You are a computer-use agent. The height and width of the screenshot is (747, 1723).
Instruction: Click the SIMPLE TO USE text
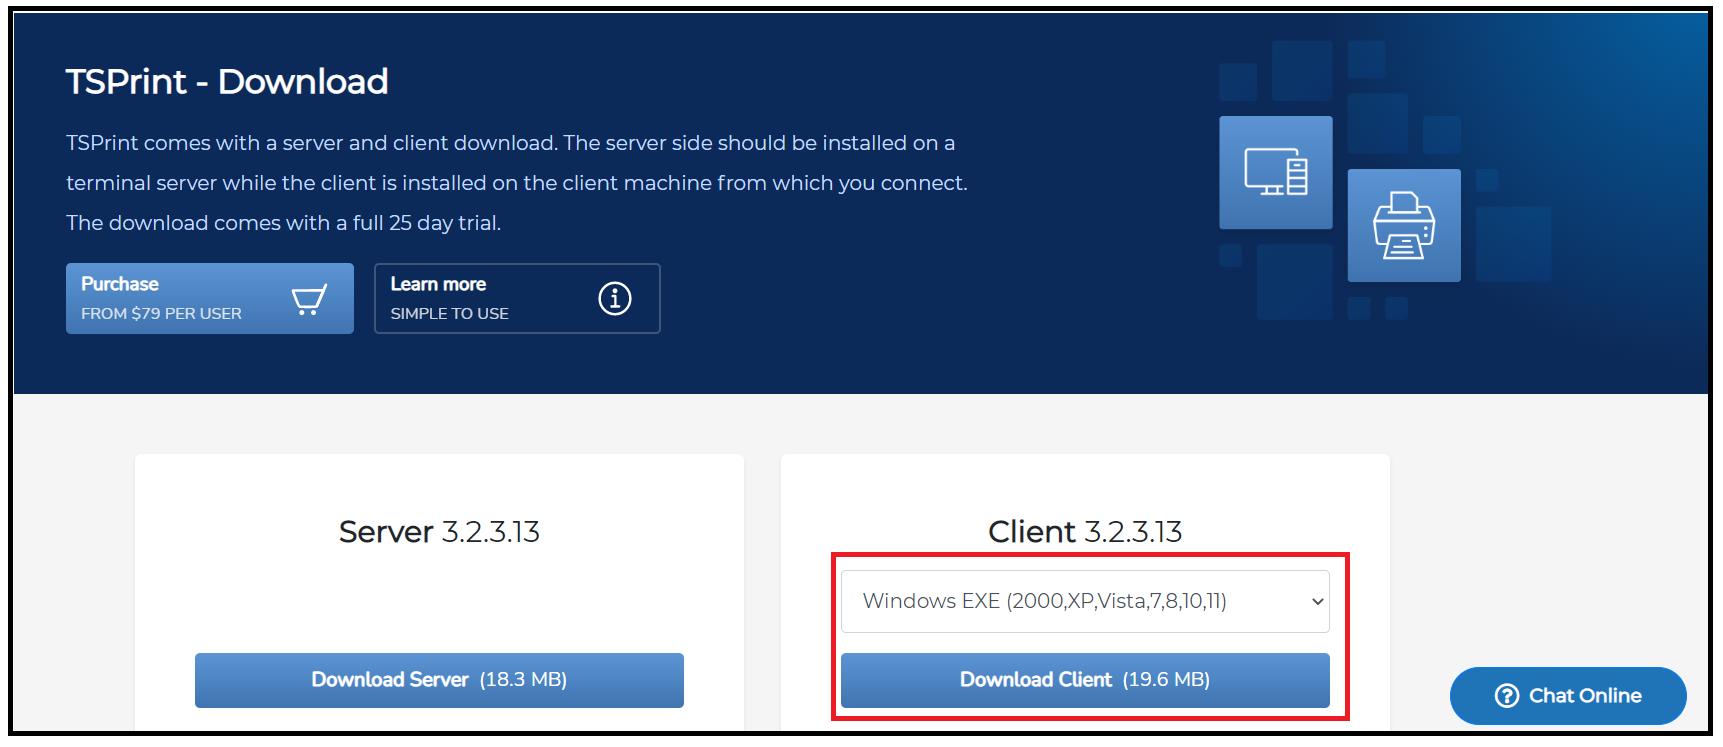[449, 313]
